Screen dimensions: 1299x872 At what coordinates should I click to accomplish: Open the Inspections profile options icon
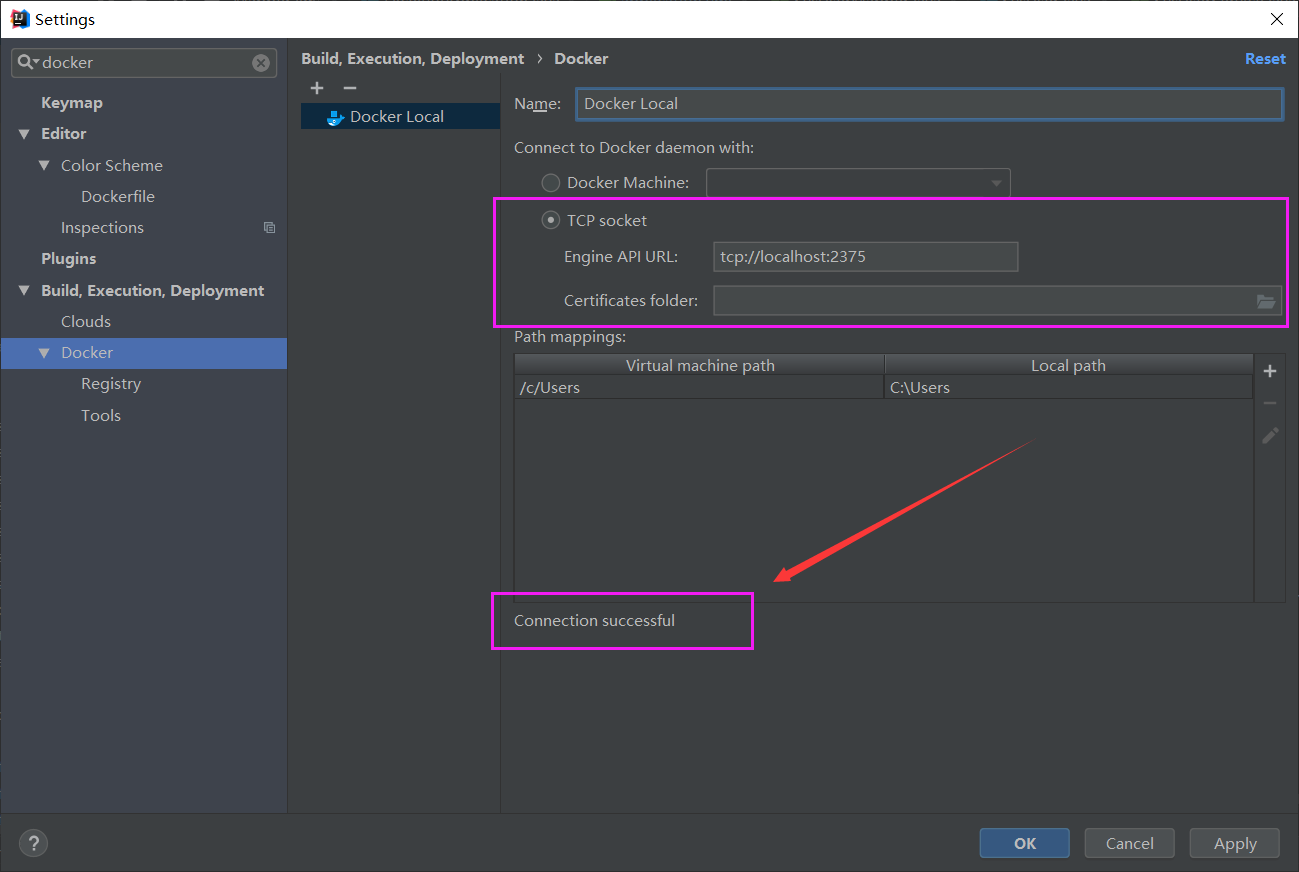[269, 227]
